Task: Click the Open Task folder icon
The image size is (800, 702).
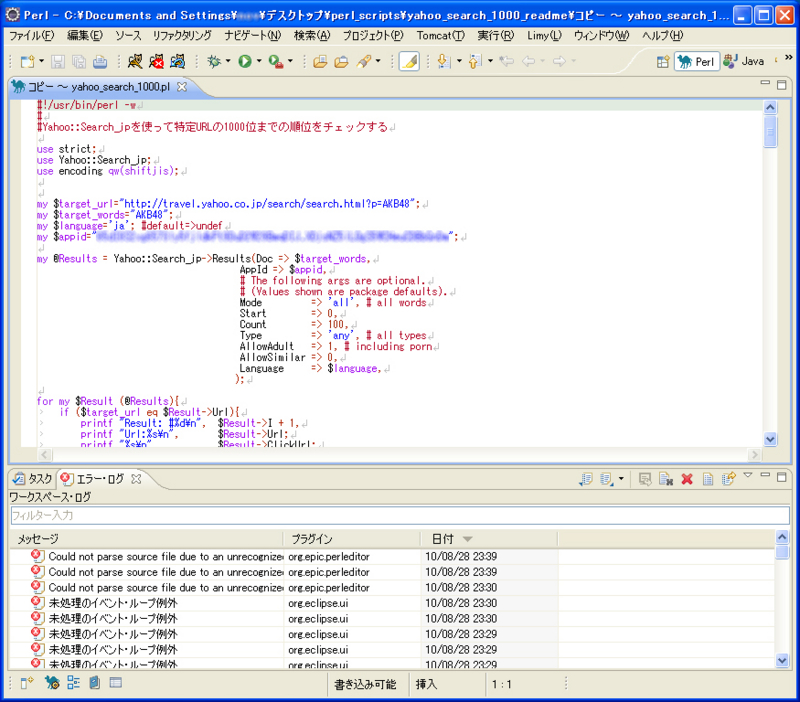Action: pos(341,62)
